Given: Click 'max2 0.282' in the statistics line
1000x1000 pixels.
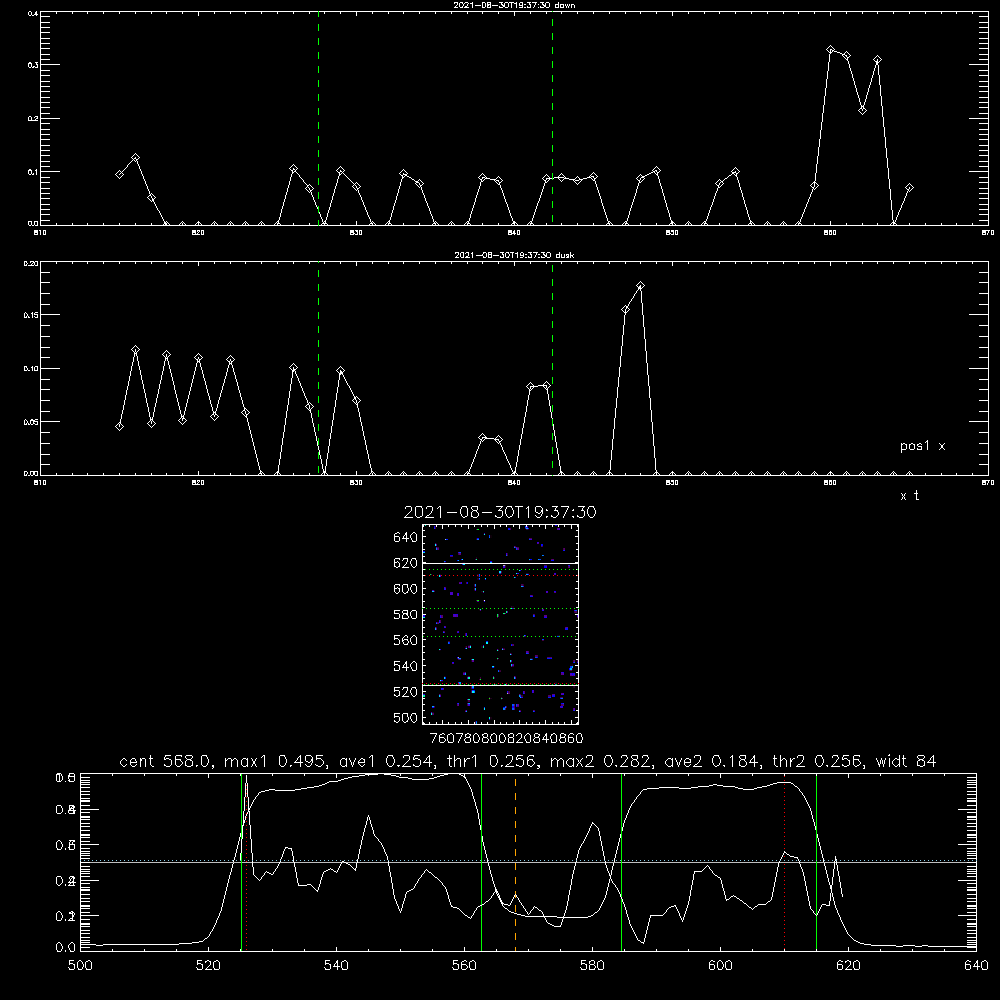Looking at the screenshot, I should pyautogui.click(x=599, y=761).
